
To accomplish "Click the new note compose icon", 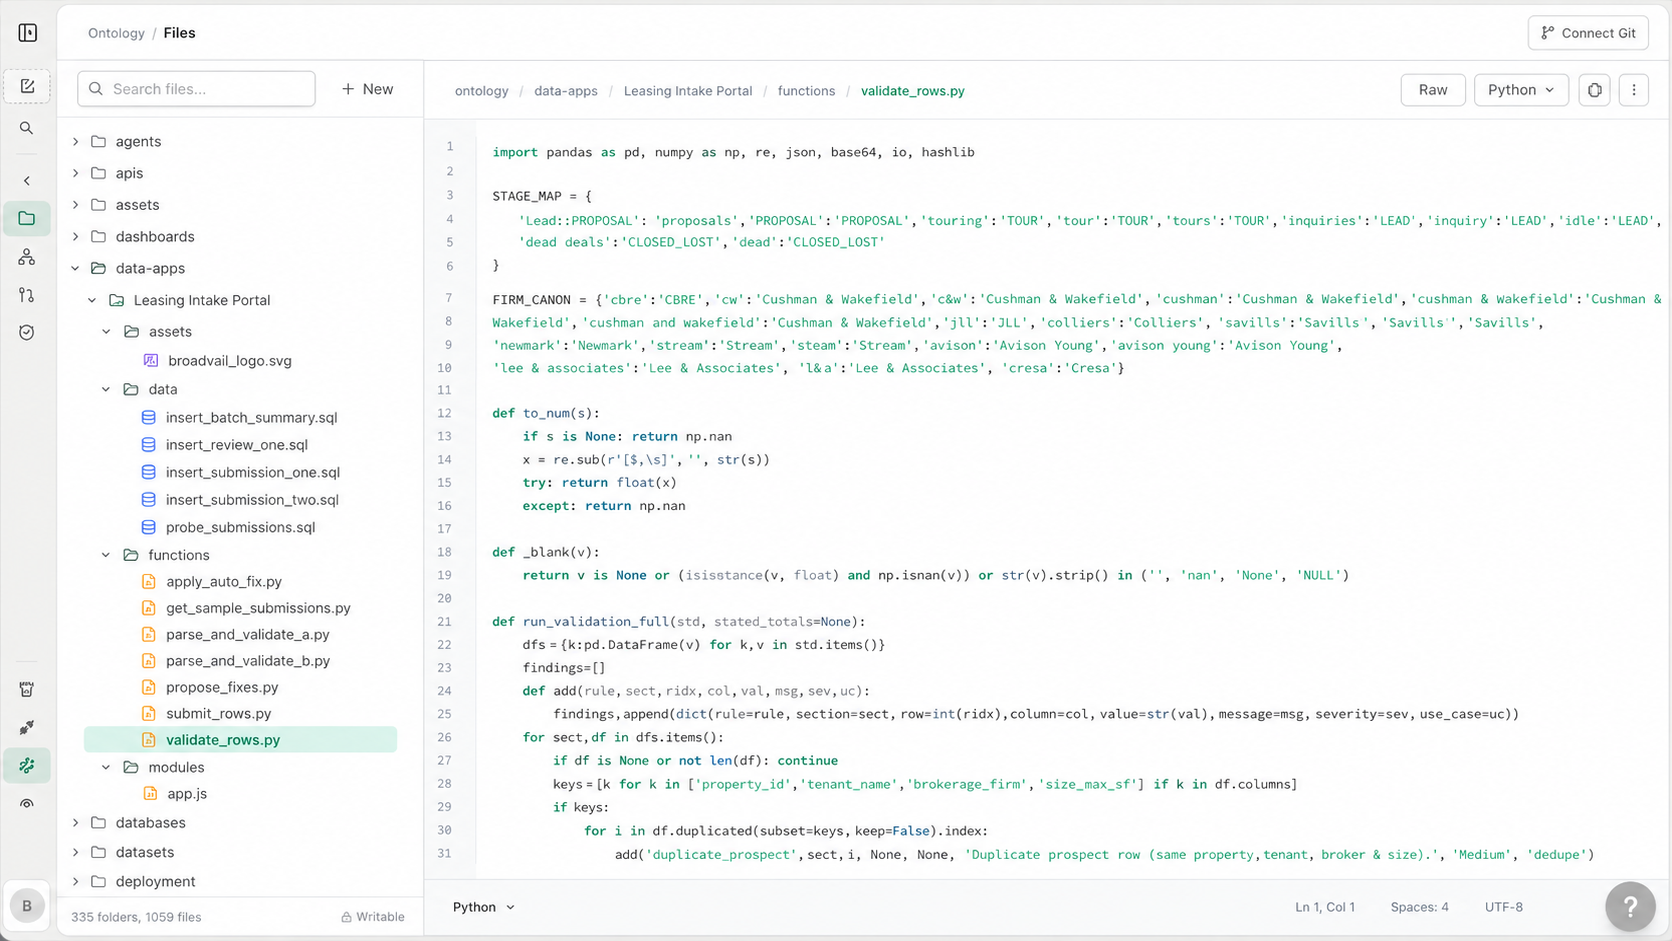I will (x=27, y=87).
